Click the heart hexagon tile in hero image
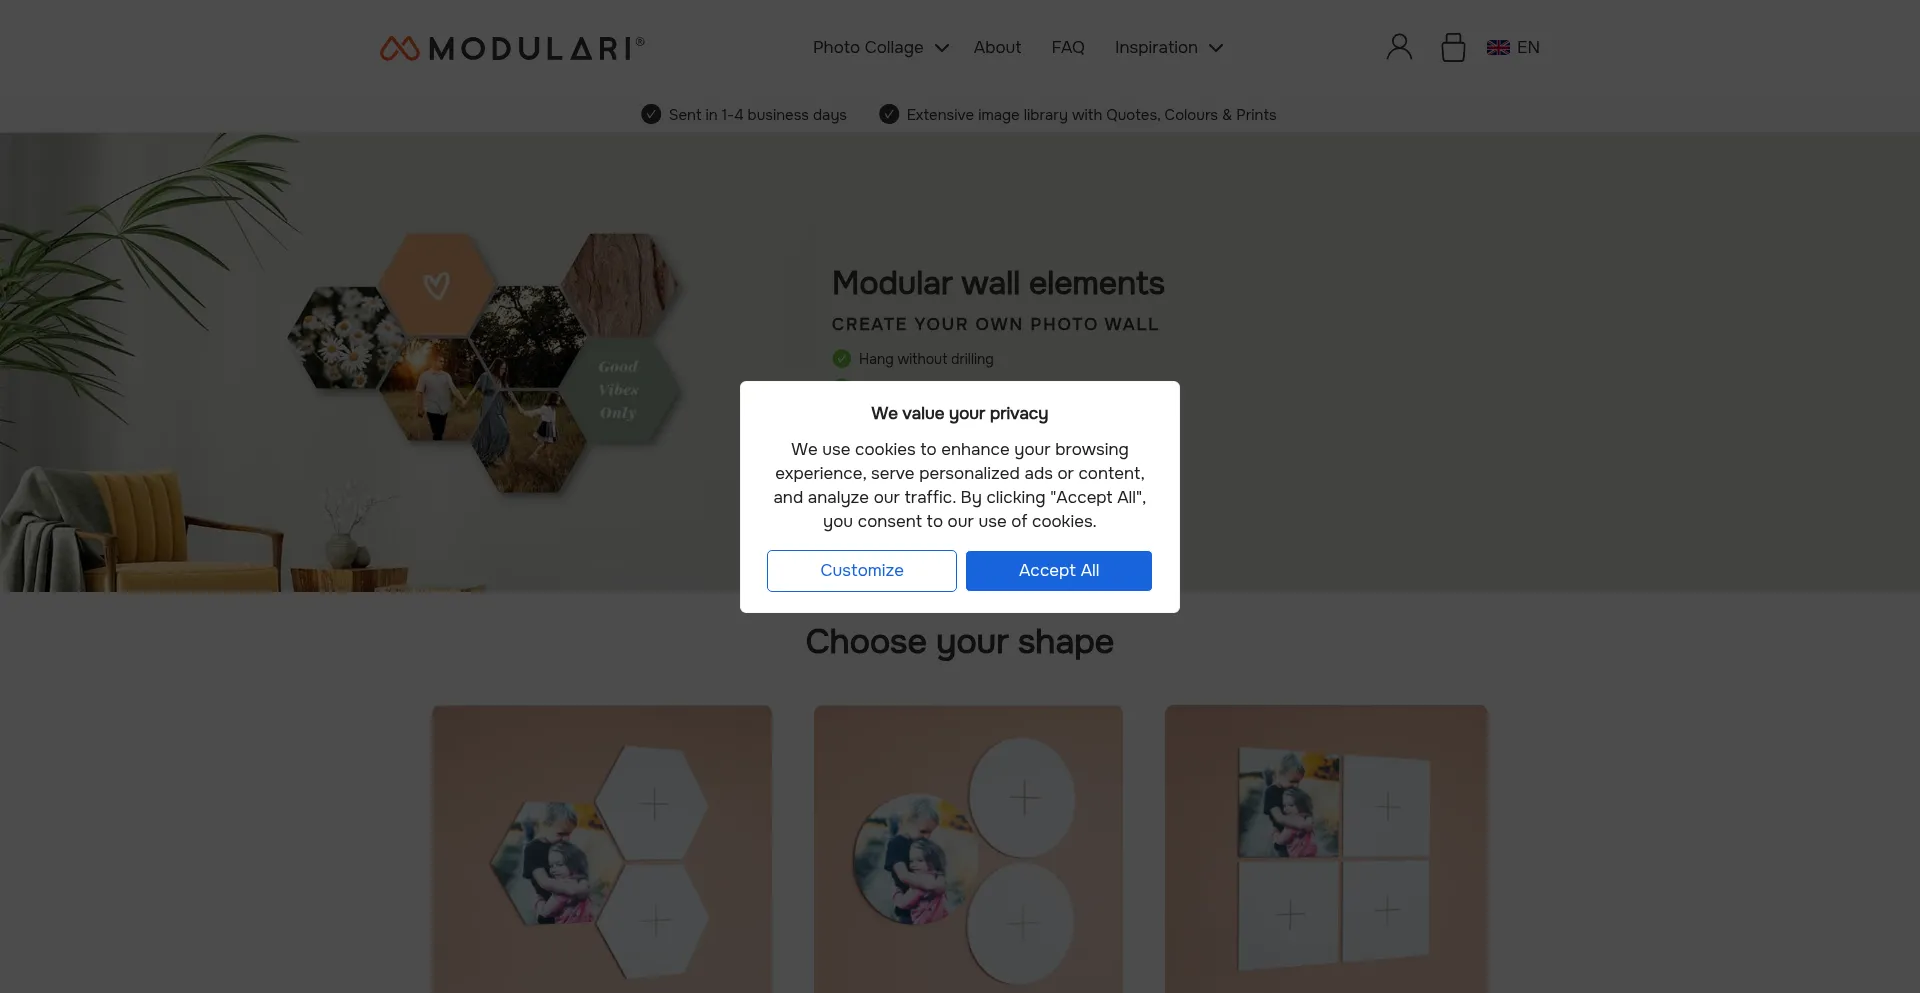 (x=436, y=285)
